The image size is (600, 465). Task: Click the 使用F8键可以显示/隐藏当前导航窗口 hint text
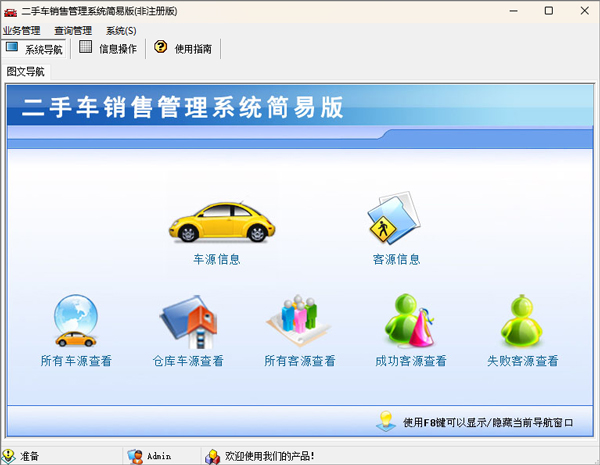click(488, 423)
